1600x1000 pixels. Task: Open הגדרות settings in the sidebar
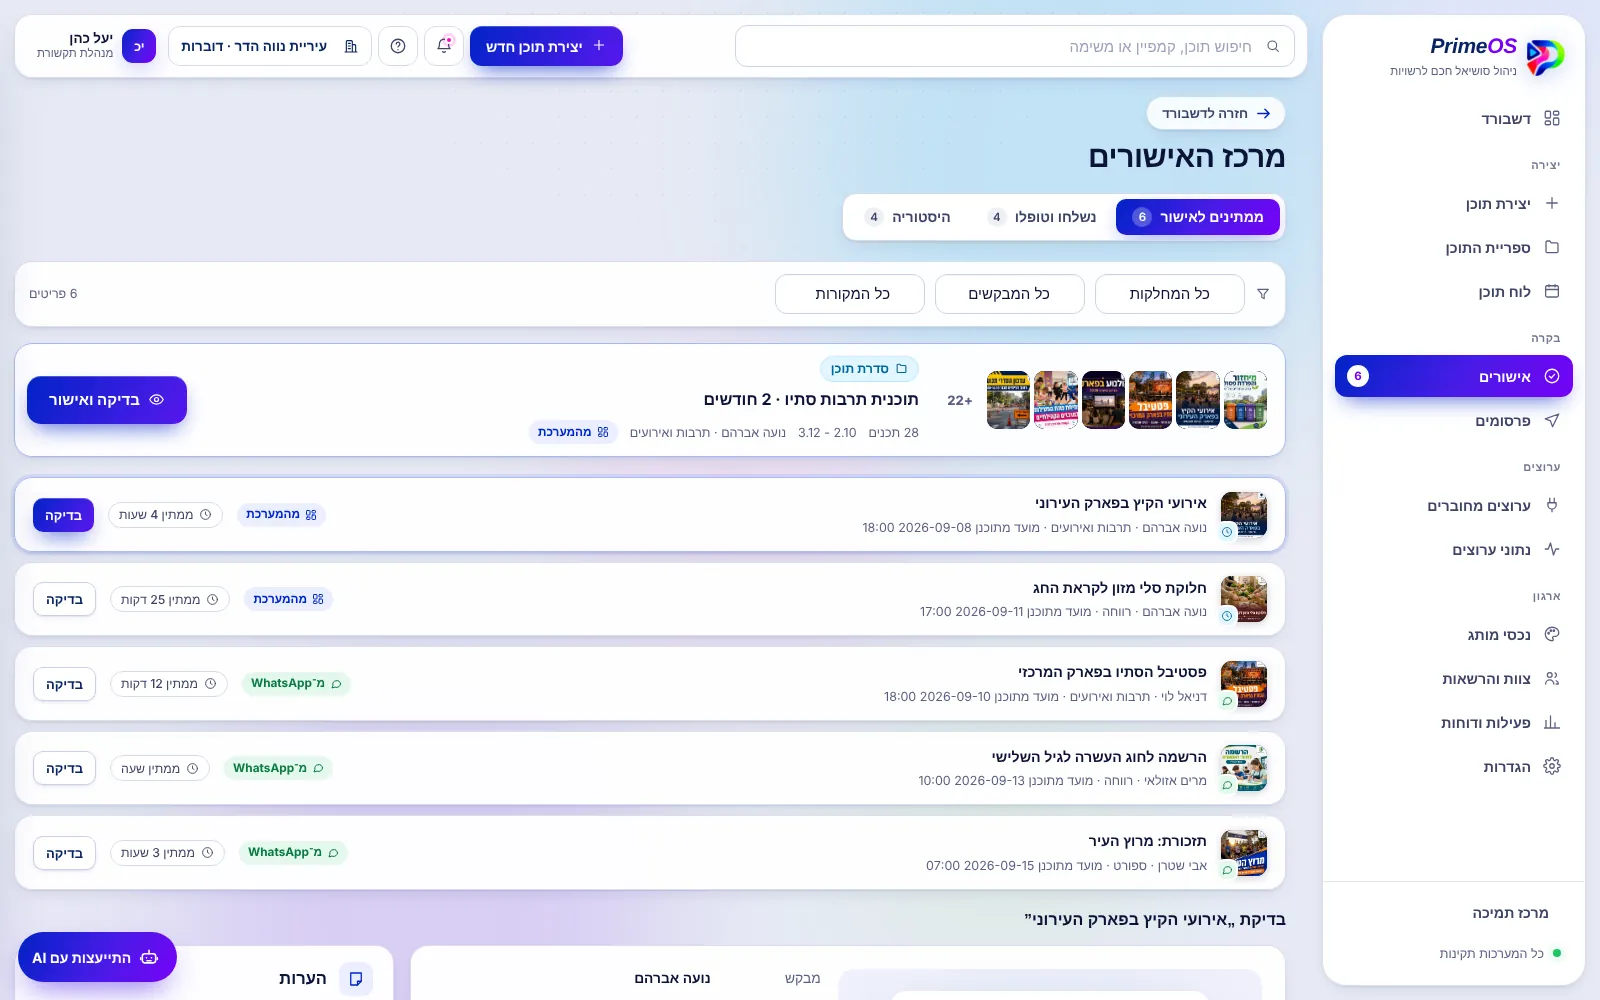(1454, 767)
